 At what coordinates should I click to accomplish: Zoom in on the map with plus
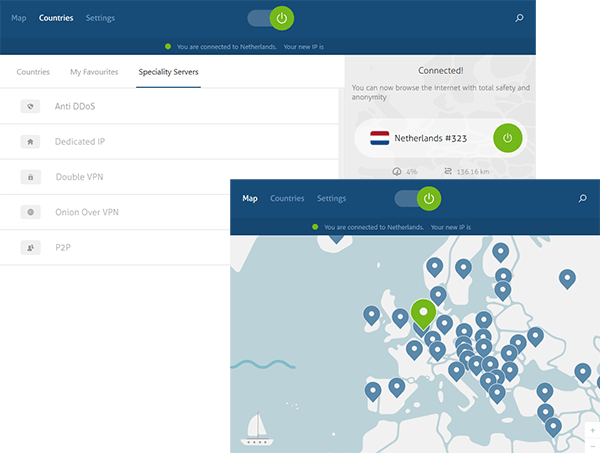point(592,430)
